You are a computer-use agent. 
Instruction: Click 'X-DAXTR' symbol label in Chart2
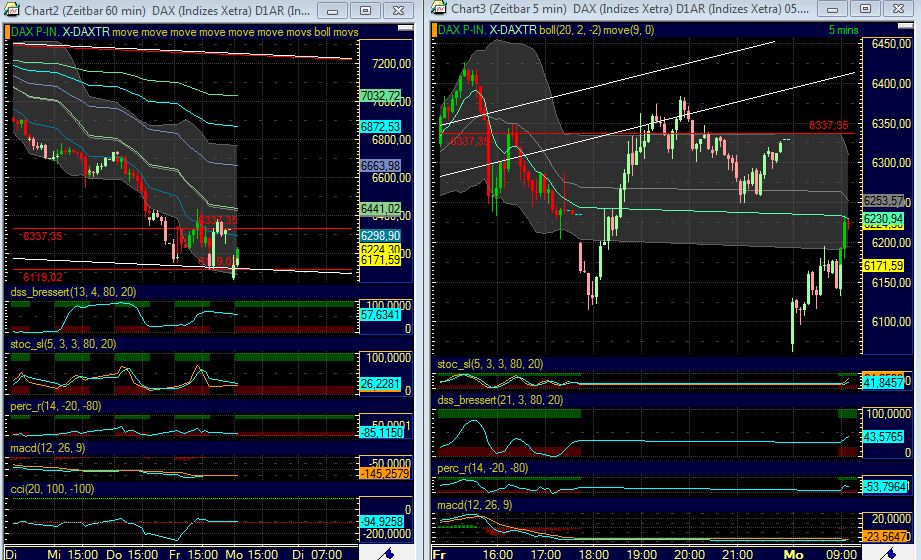[86, 32]
